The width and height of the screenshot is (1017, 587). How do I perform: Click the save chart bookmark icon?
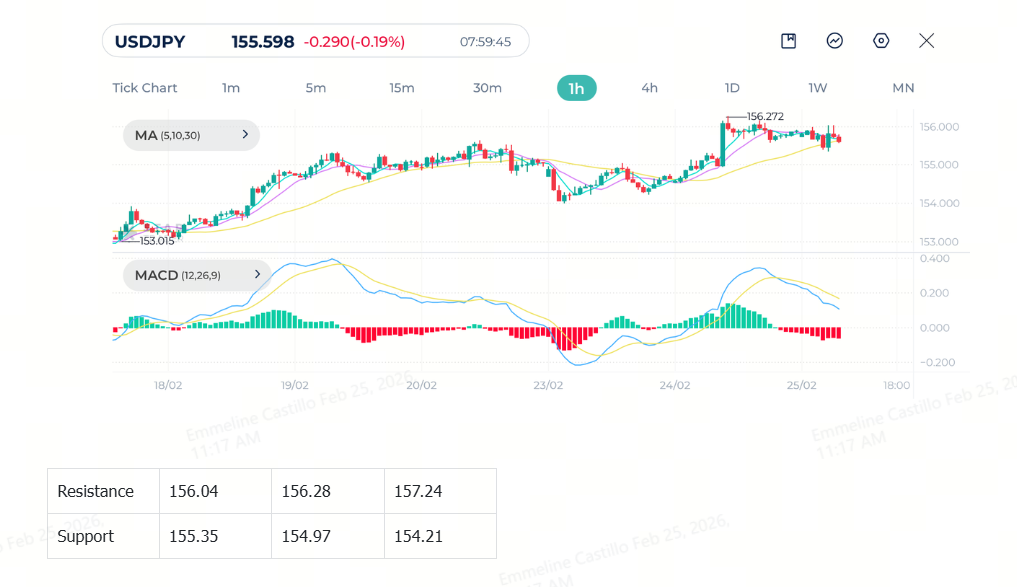[x=788, y=41]
